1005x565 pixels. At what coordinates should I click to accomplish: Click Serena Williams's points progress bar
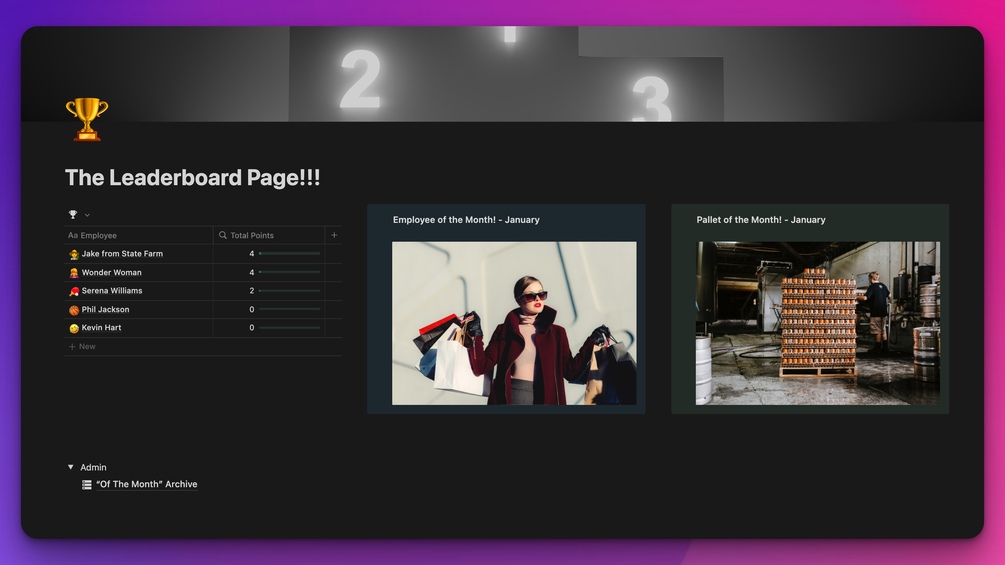coord(290,291)
